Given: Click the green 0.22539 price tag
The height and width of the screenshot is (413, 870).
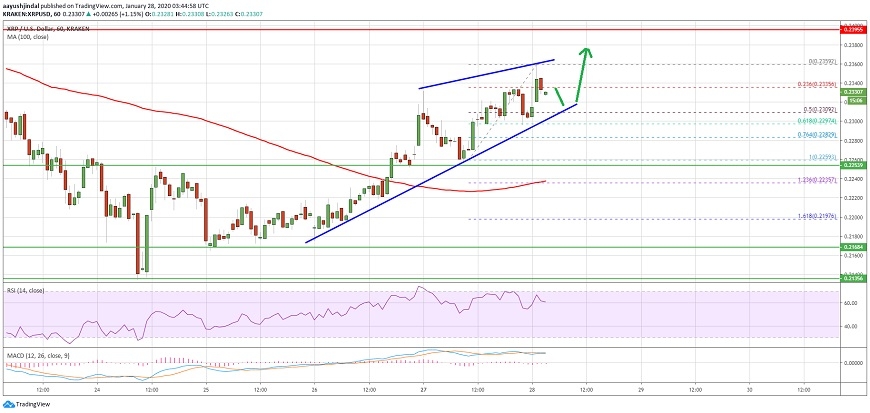Looking at the screenshot, I should [x=852, y=165].
